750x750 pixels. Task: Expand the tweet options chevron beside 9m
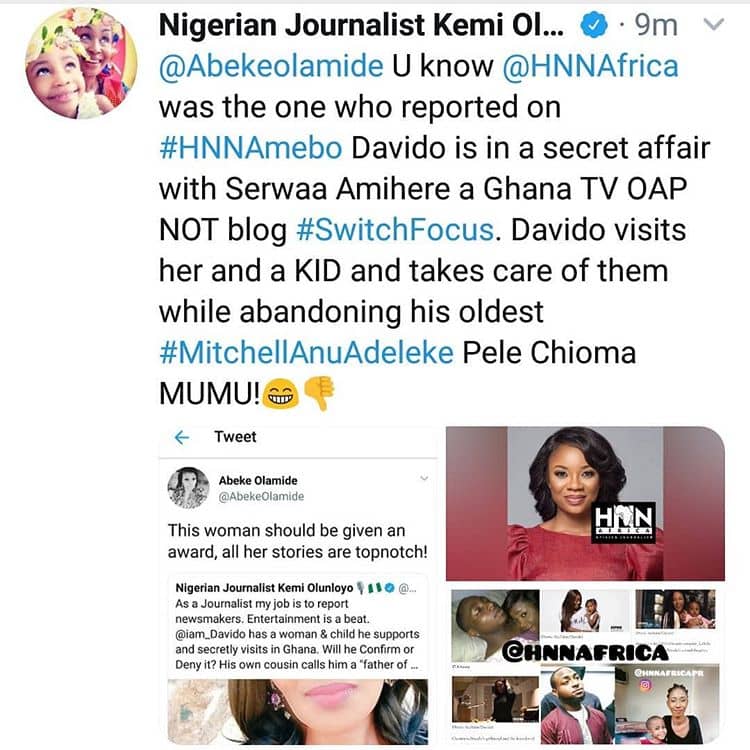[712, 24]
